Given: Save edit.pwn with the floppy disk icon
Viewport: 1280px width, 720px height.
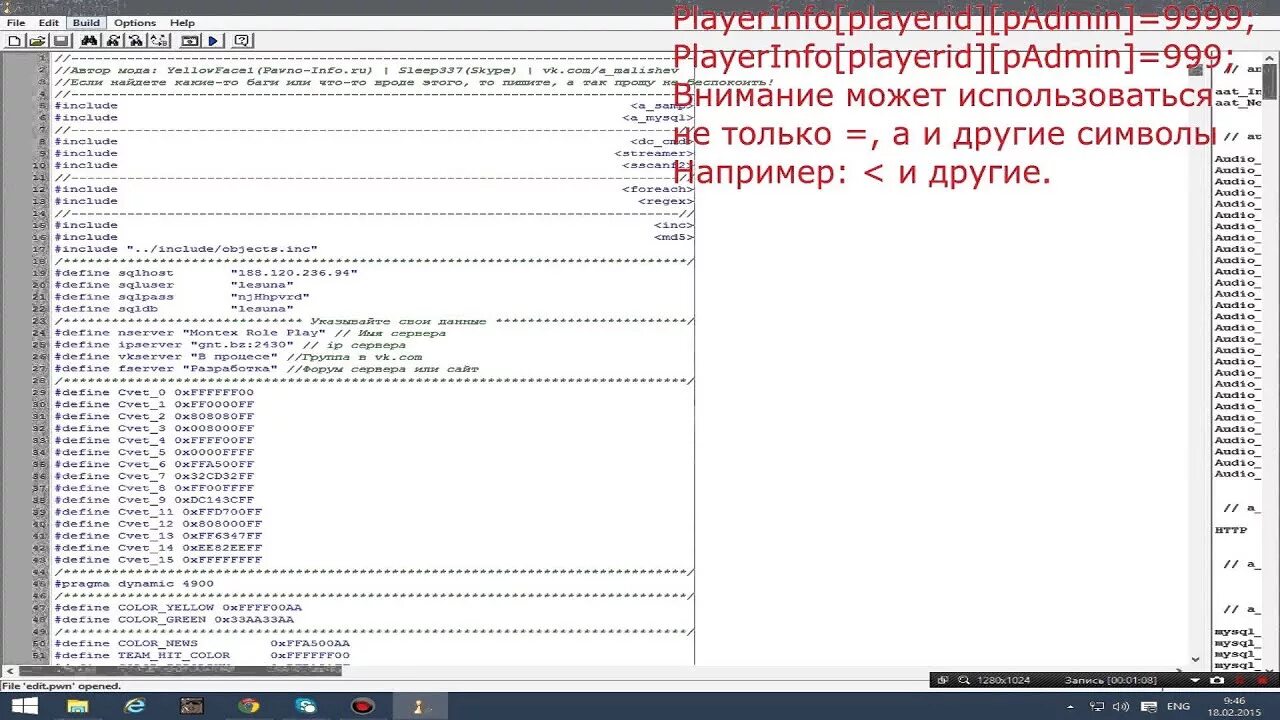Looking at the screenshot, I should (62, 40).
